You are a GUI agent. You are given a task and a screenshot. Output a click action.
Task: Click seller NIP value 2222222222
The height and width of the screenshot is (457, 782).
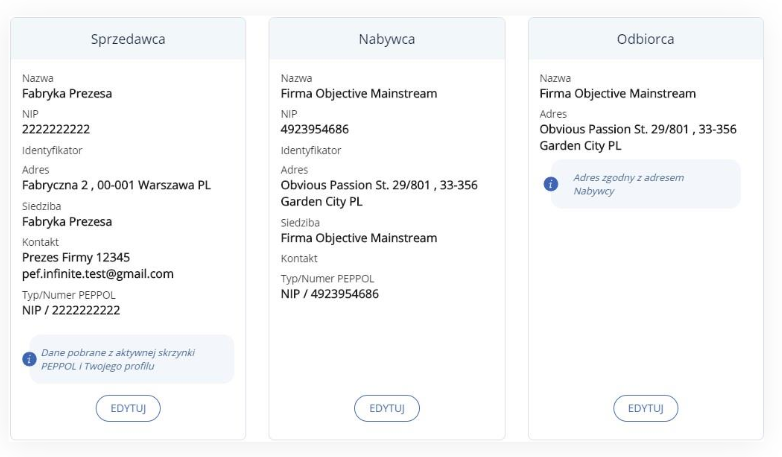(x=56, y=129)
